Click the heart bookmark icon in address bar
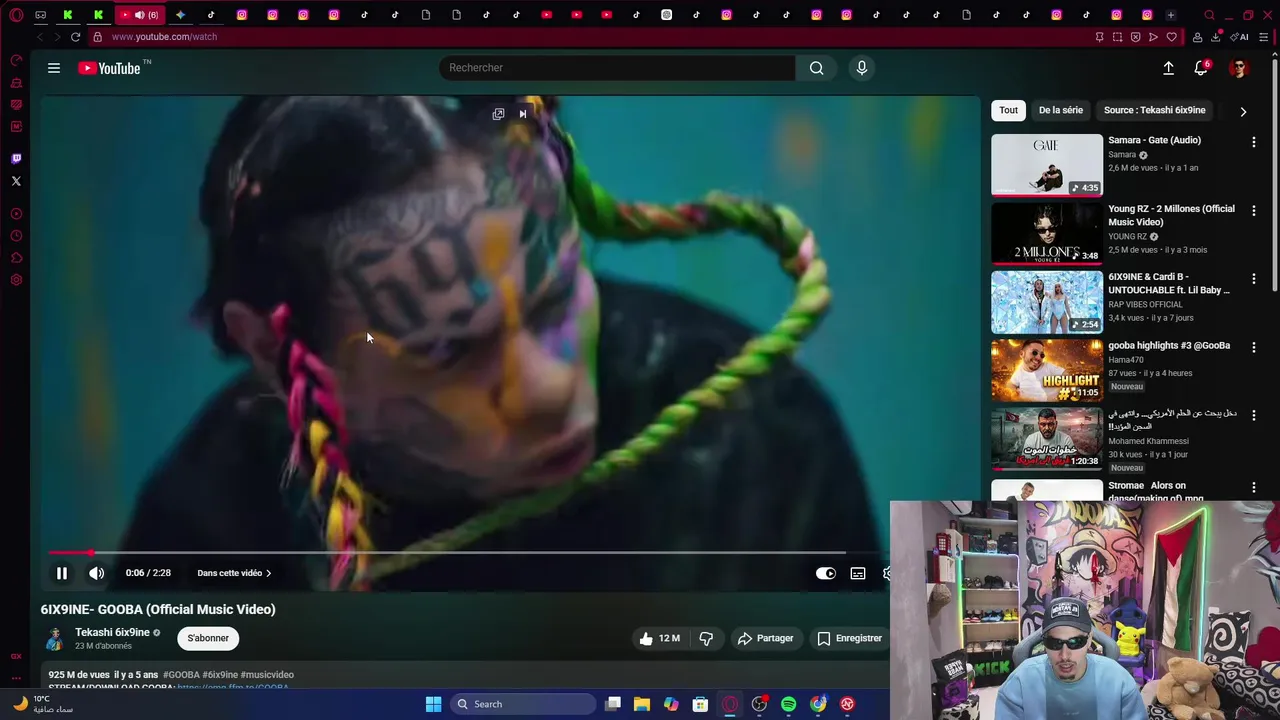Screen dimensions: 1280x720 click(x=1172, y=37)
